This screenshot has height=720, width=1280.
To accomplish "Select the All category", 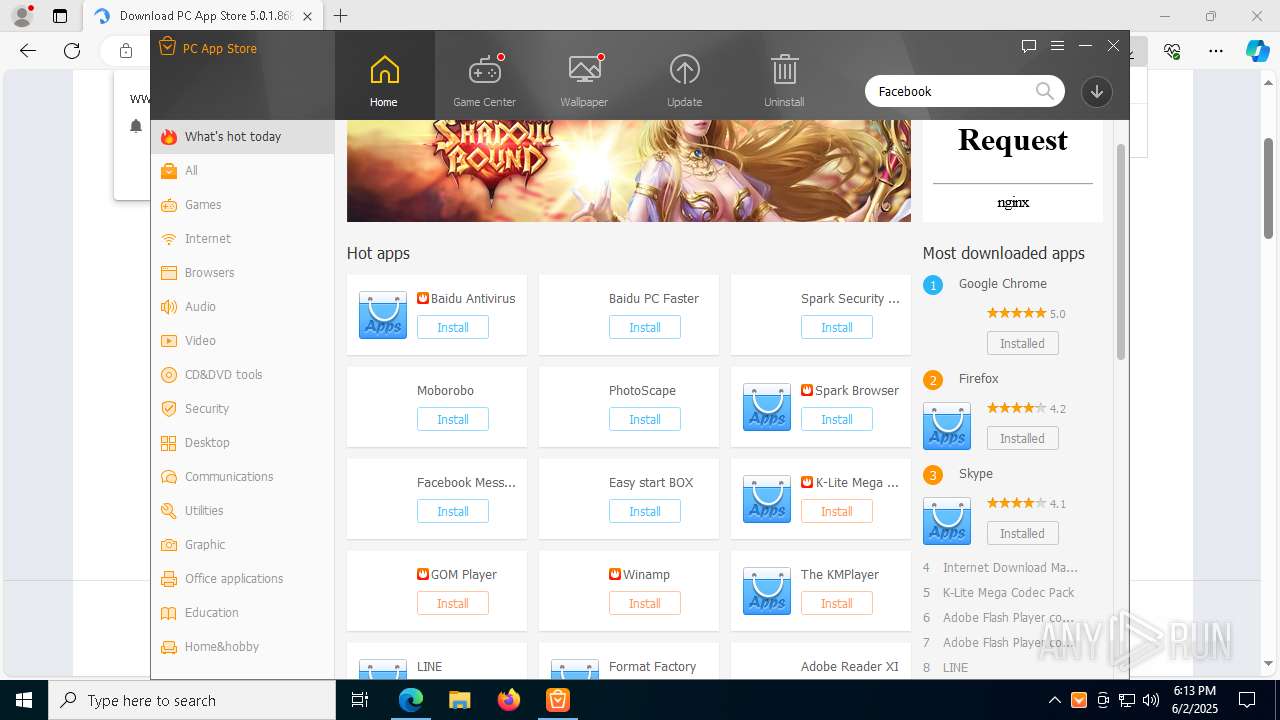I will (243, 171).
